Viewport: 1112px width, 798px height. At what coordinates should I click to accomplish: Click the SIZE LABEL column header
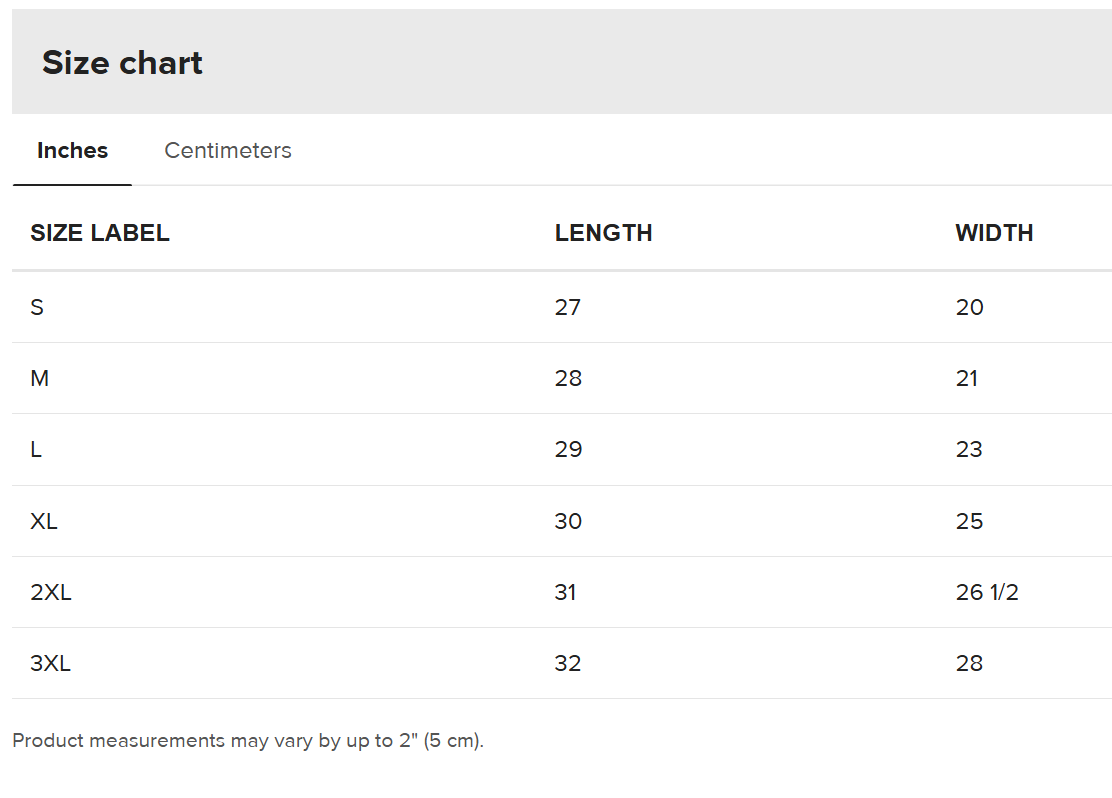point(100,233)
